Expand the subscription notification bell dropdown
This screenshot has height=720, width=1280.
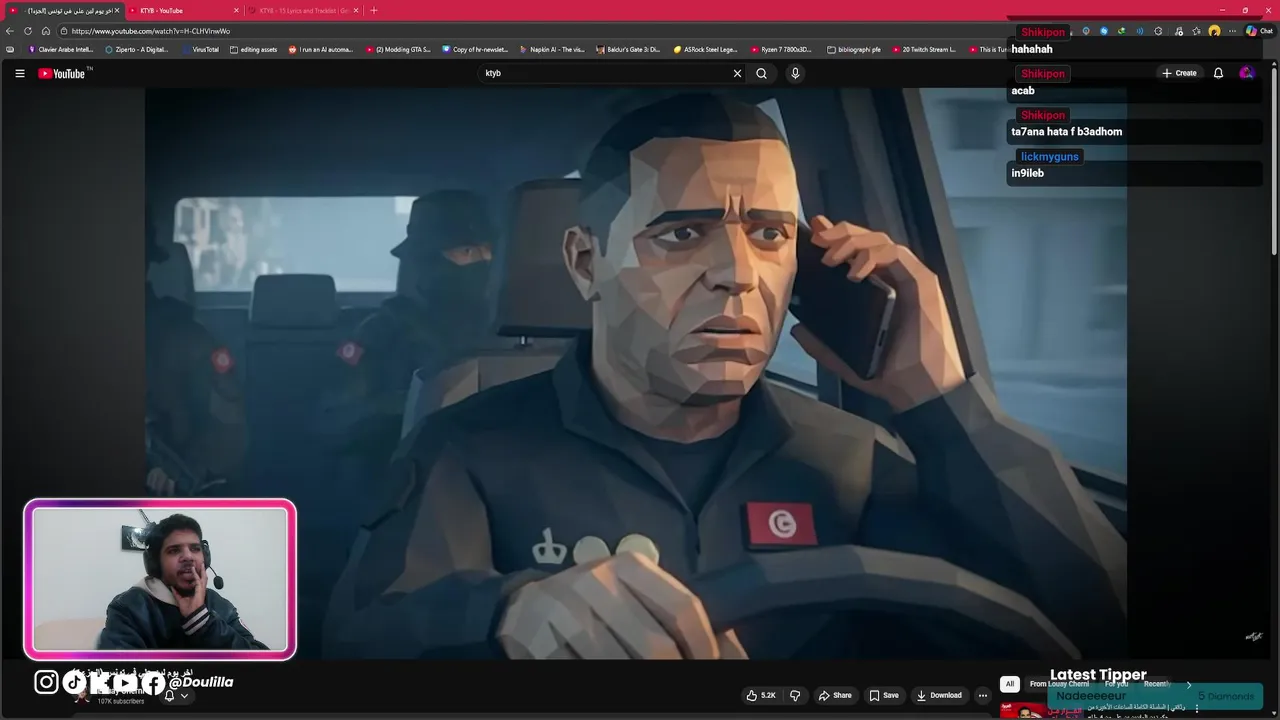(176, 696)
